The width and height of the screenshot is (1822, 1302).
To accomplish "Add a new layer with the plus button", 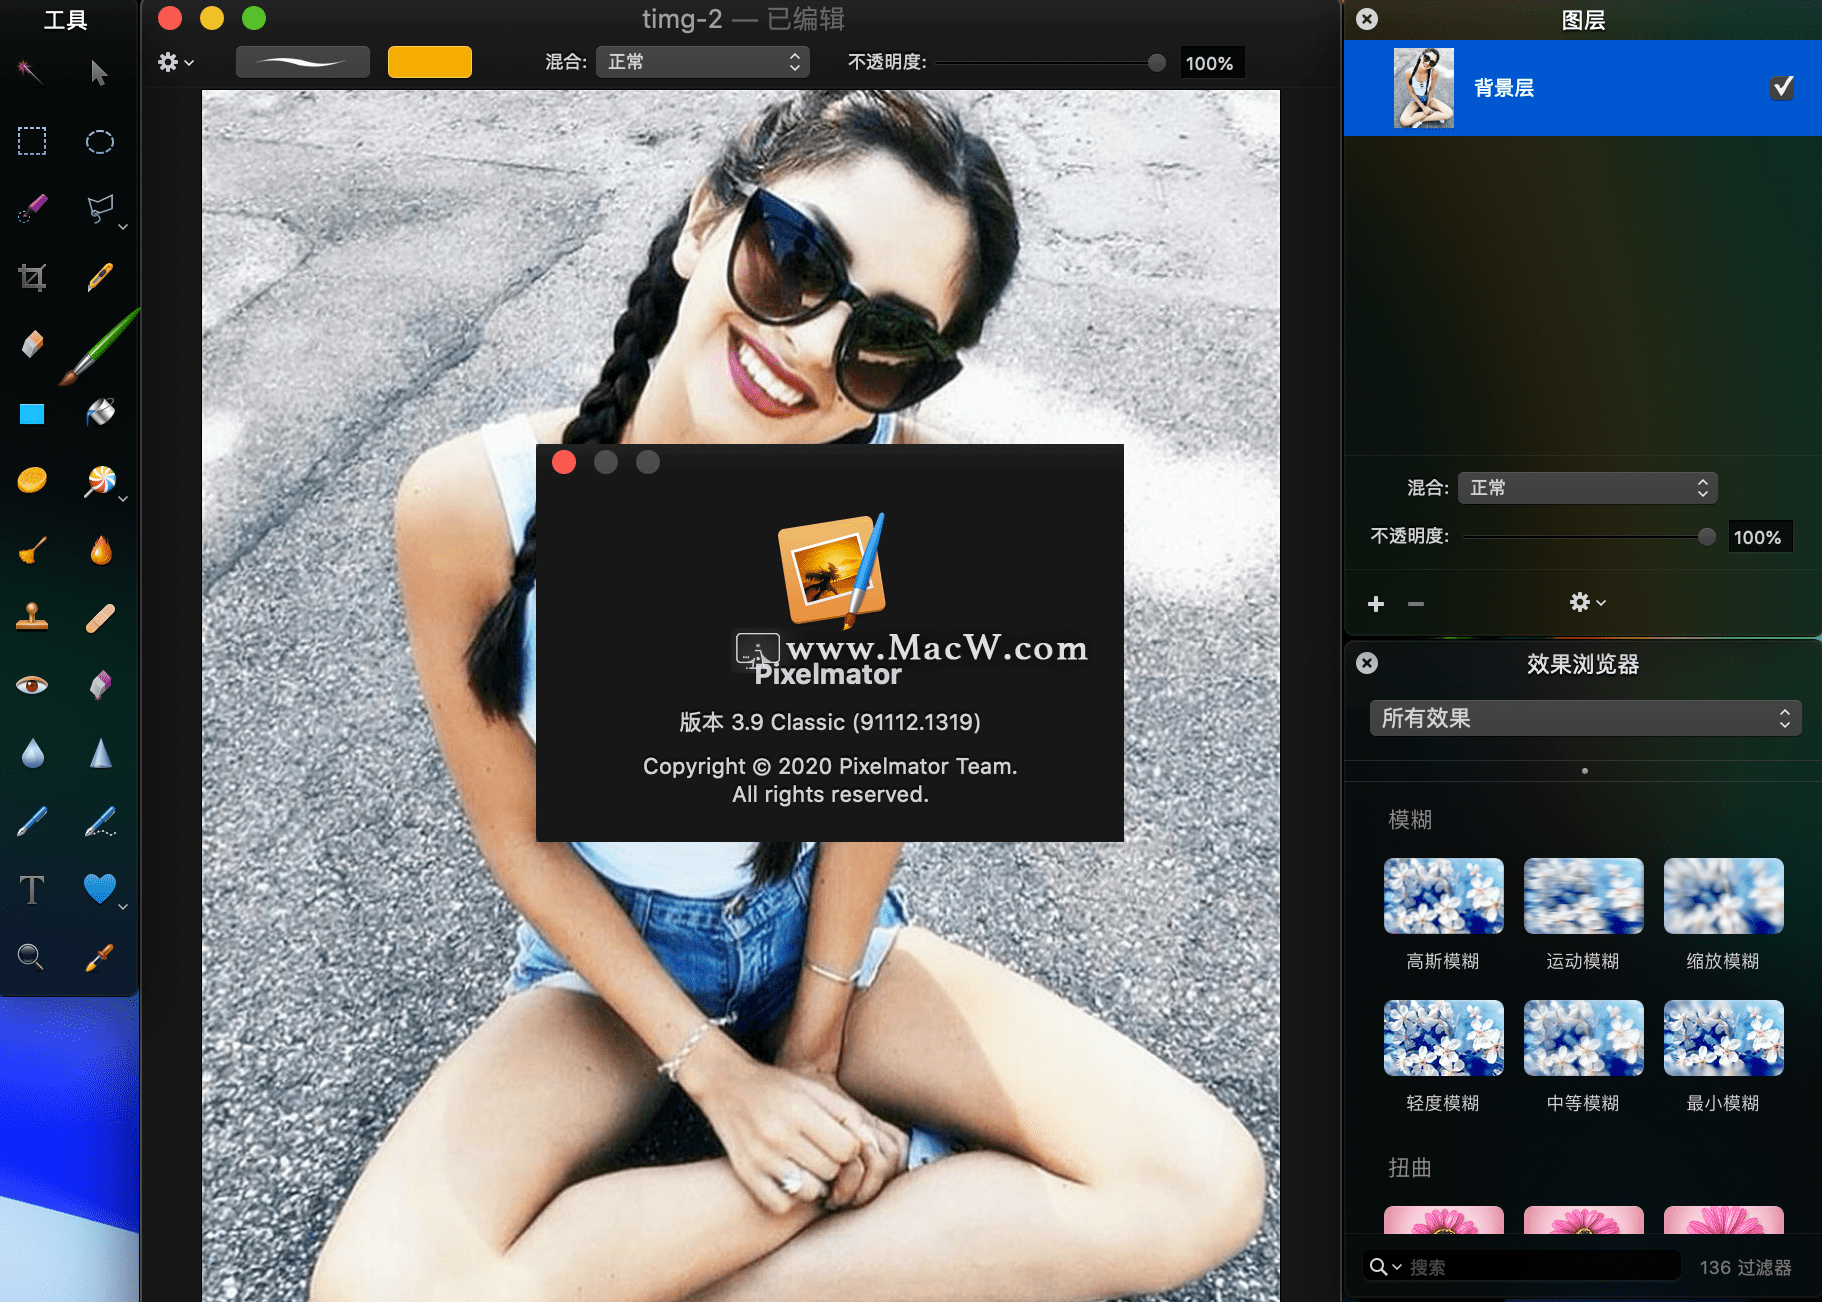I will point(1376,603).
